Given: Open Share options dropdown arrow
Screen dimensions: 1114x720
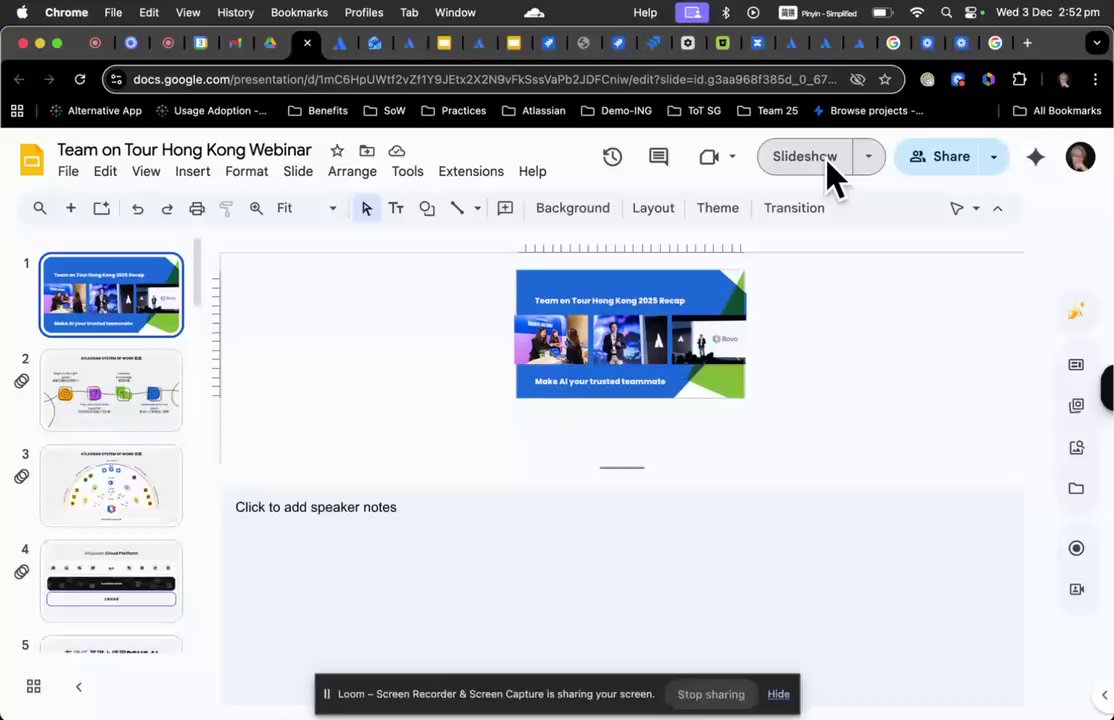Looking at the screenshot, I should (994, 156).
